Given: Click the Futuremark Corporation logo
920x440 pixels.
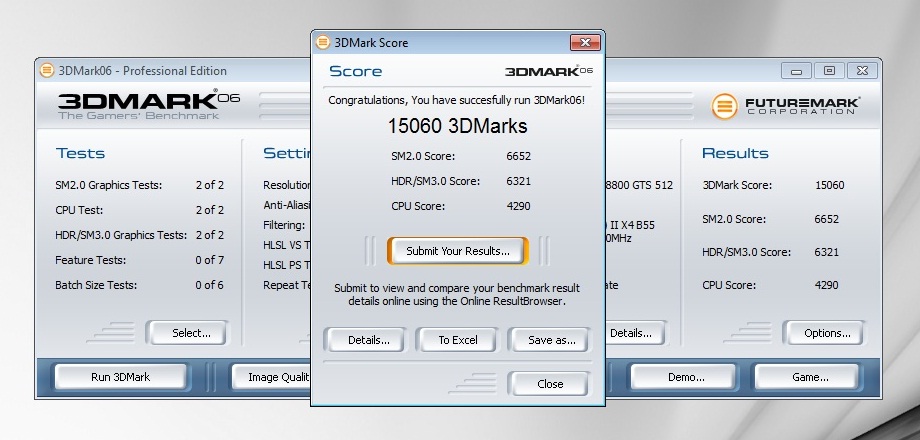Looking at the screenshot, I should [786, 106].
